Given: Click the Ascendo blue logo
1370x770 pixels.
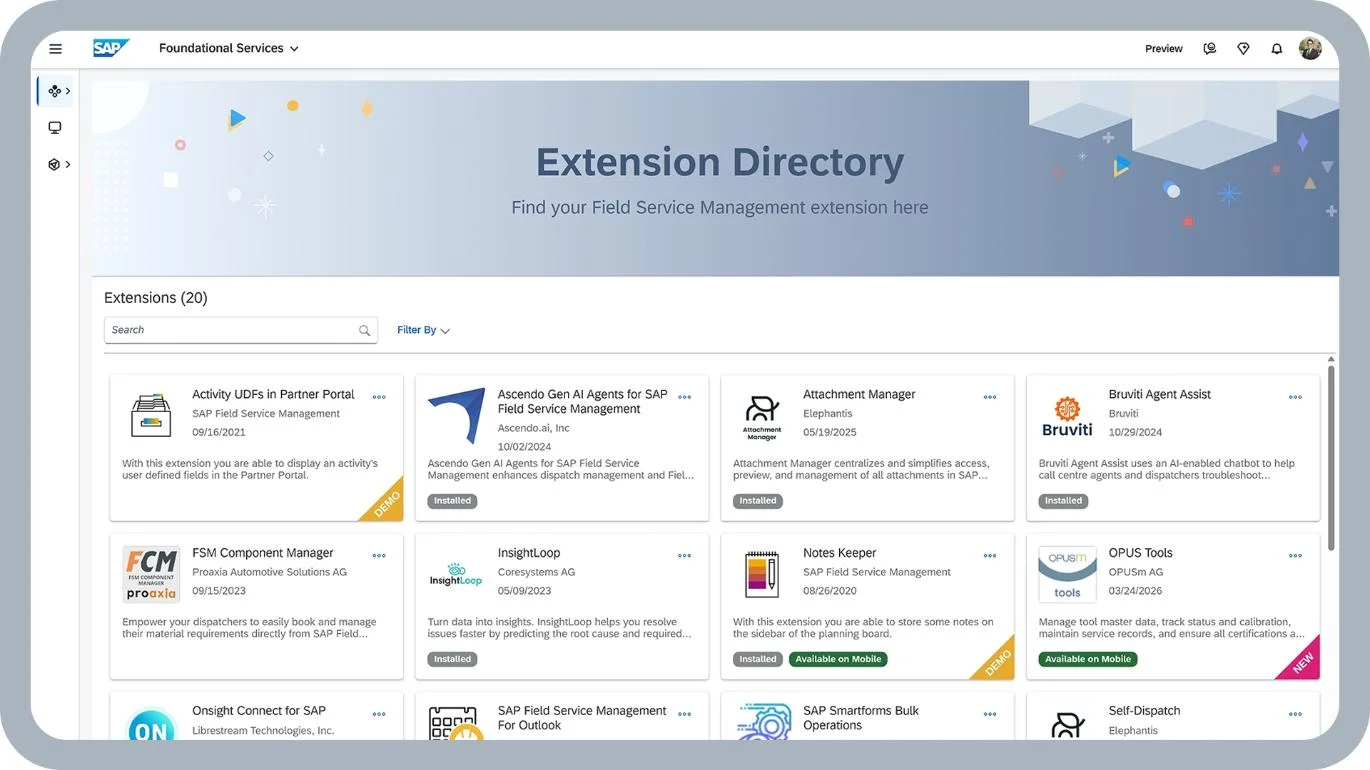Looking at the screenshot, I should (x=456, y=416).
